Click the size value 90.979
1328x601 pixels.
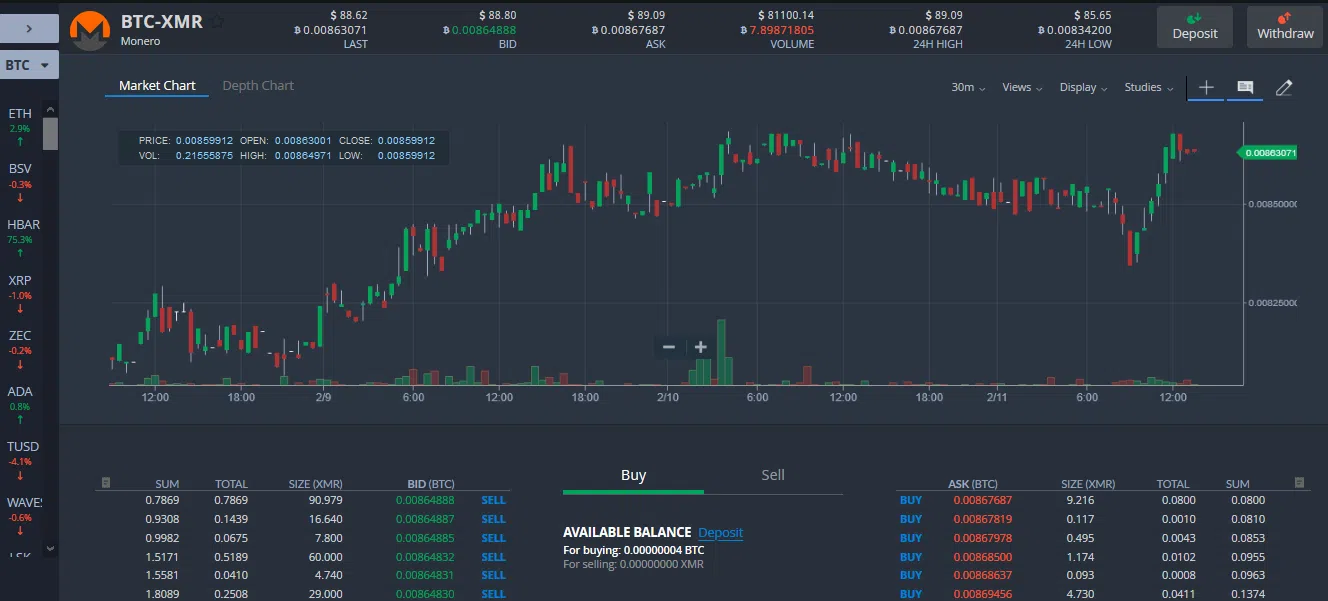pyautogui.click(x=324, y=500)
